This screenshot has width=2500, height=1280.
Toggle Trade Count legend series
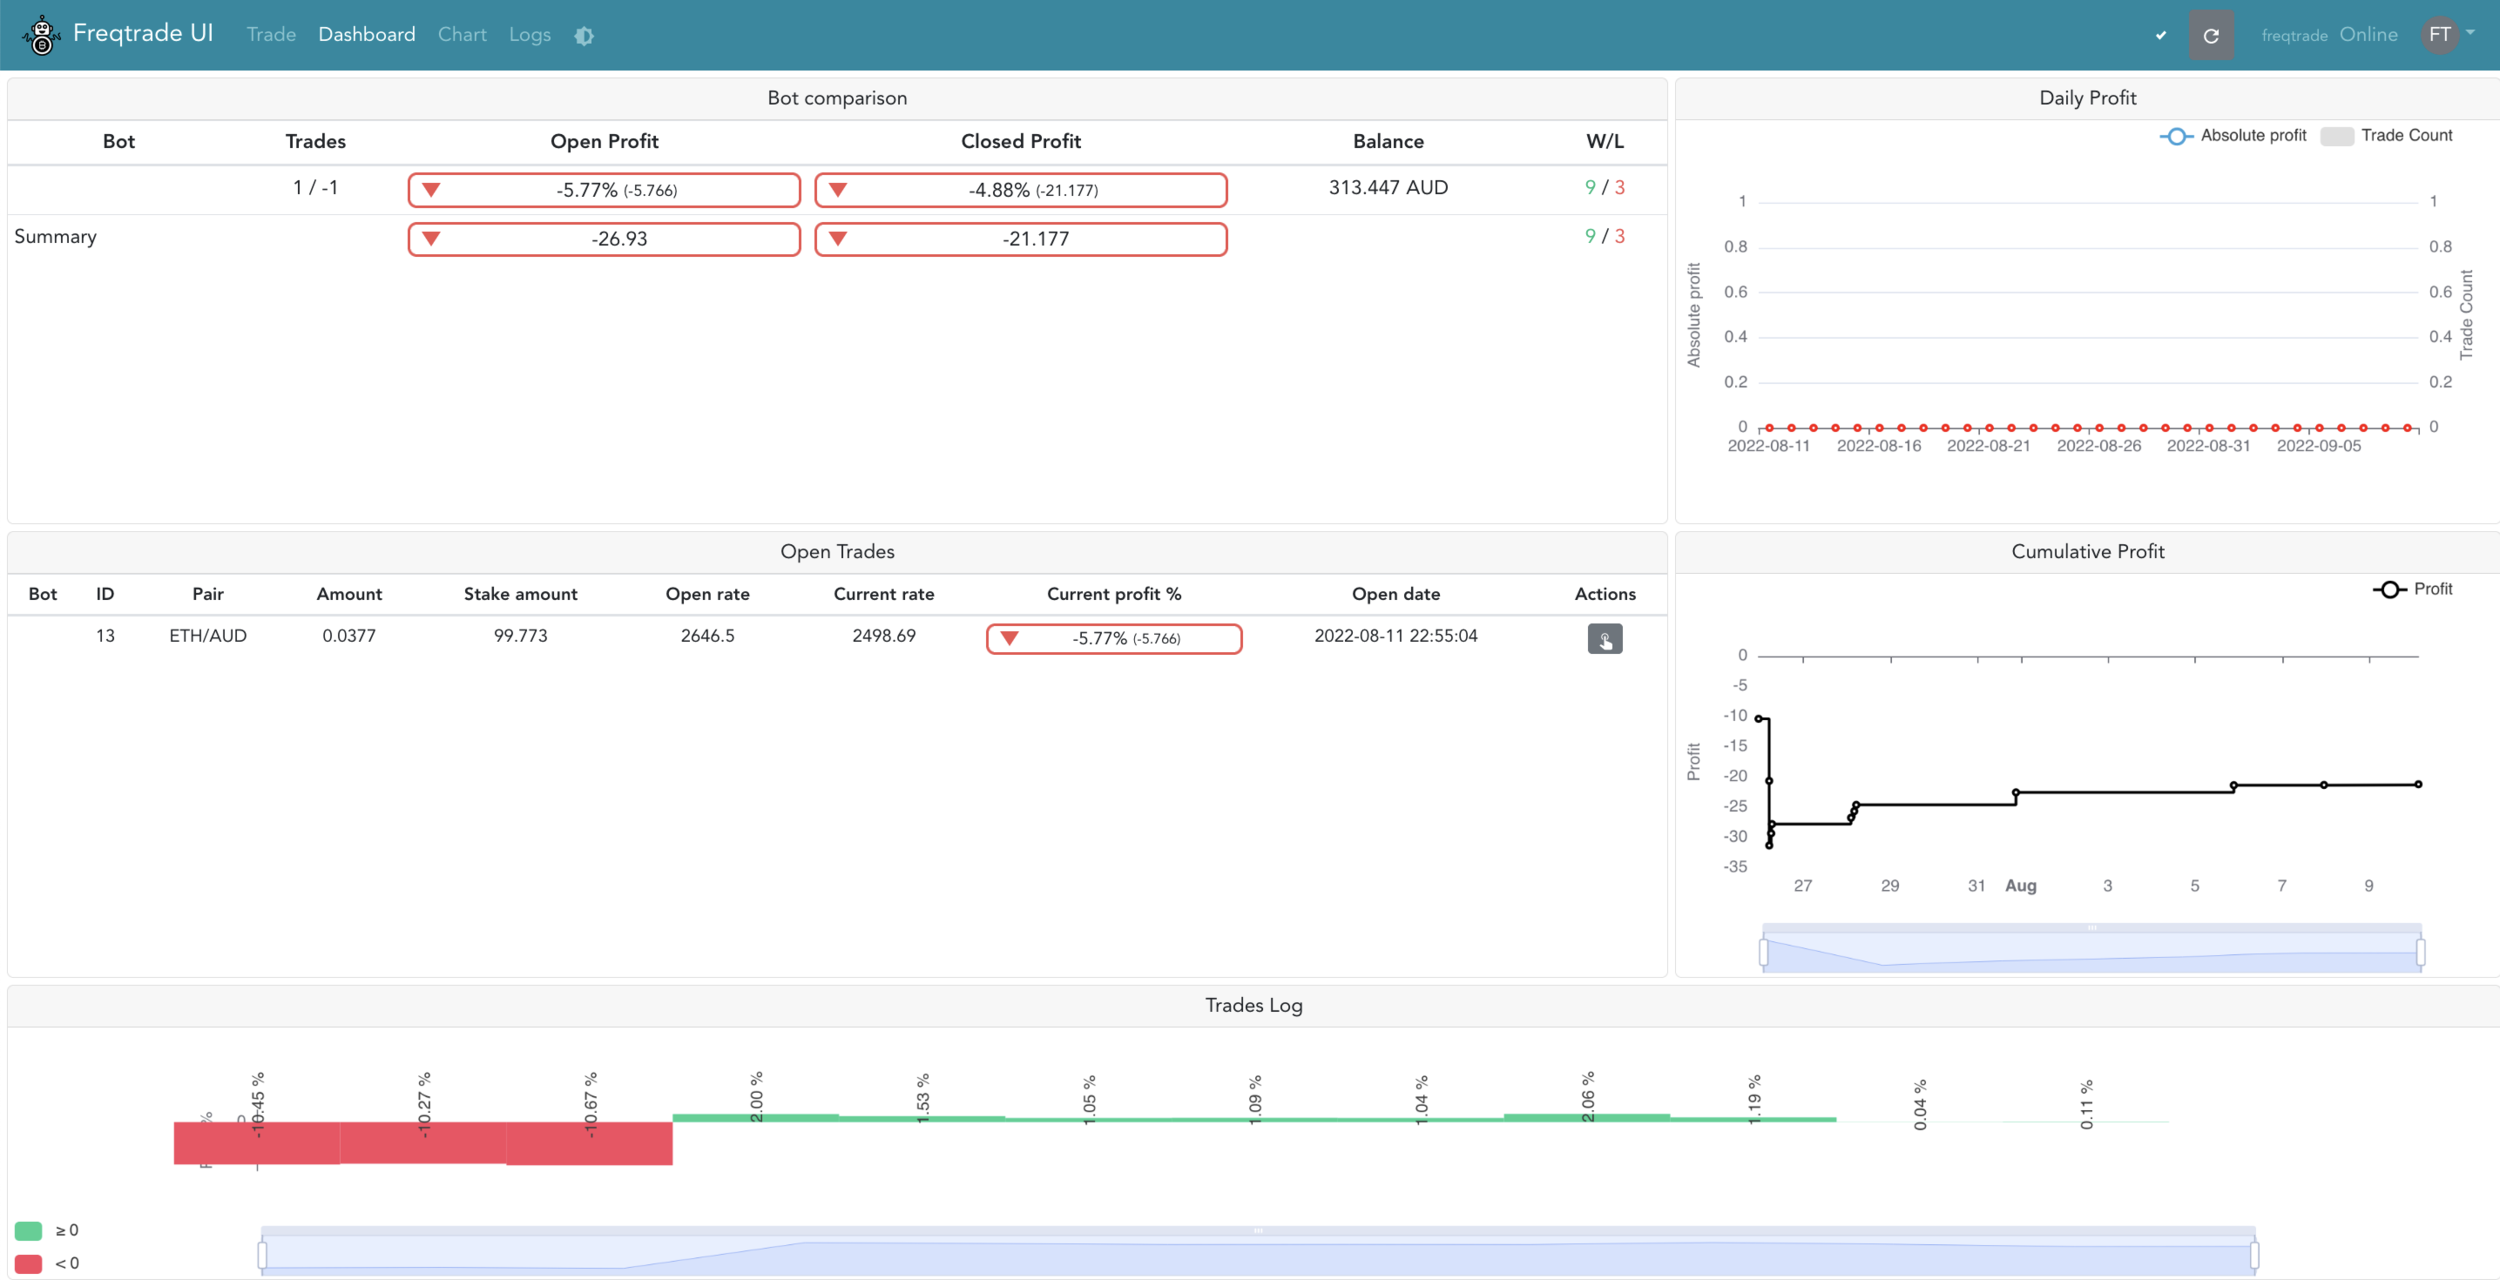pos(2386,136)
